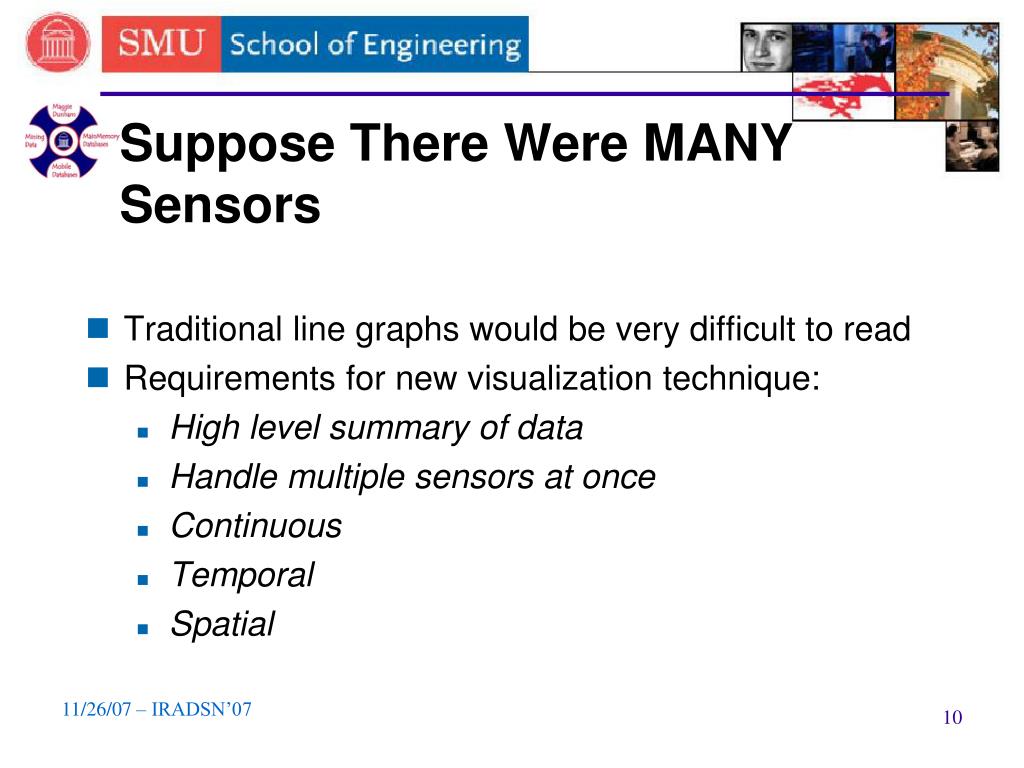Click the blue School of Engineering banner
This screenshot has height=768, width=1024.
375,44
